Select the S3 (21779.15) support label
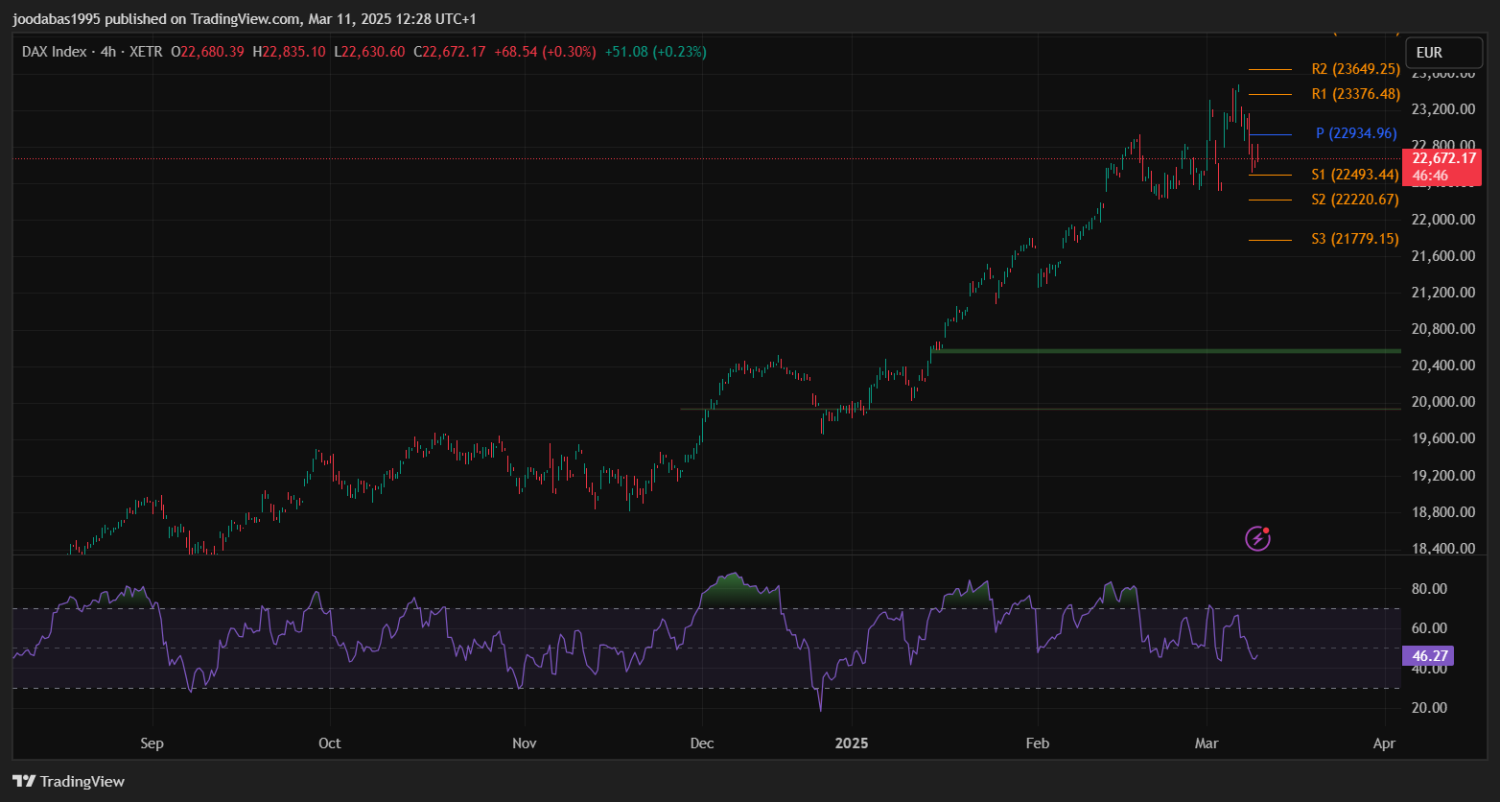This screenshot has height=802, width=1500. pyautogui.click(x=1354, y=239)
